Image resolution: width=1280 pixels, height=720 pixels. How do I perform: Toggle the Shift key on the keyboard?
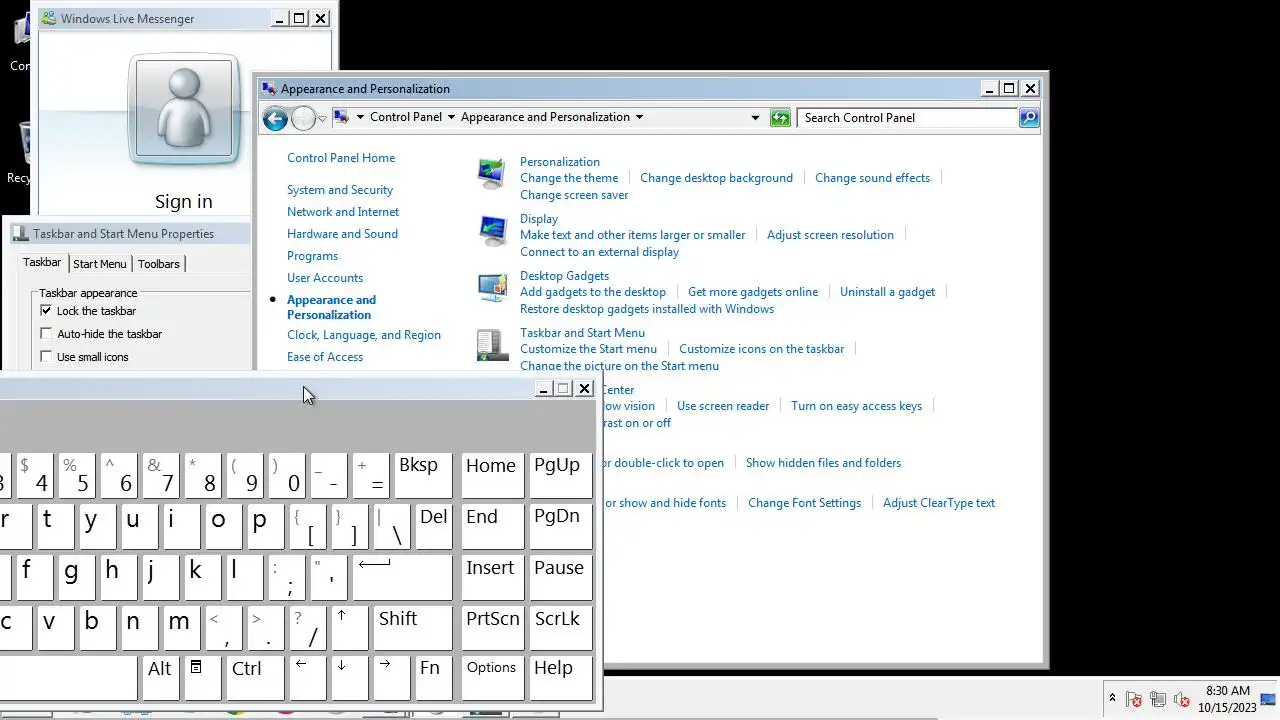(x=414, y=628)
